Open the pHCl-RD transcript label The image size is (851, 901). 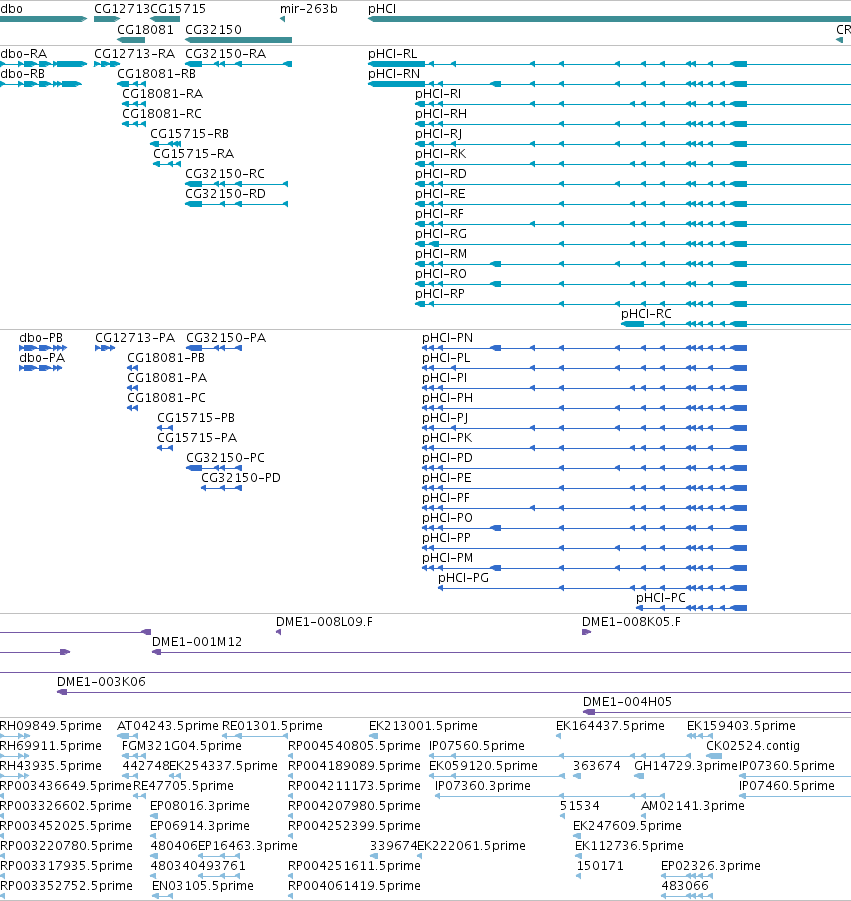pyautogui.click(x=441, y=174)
